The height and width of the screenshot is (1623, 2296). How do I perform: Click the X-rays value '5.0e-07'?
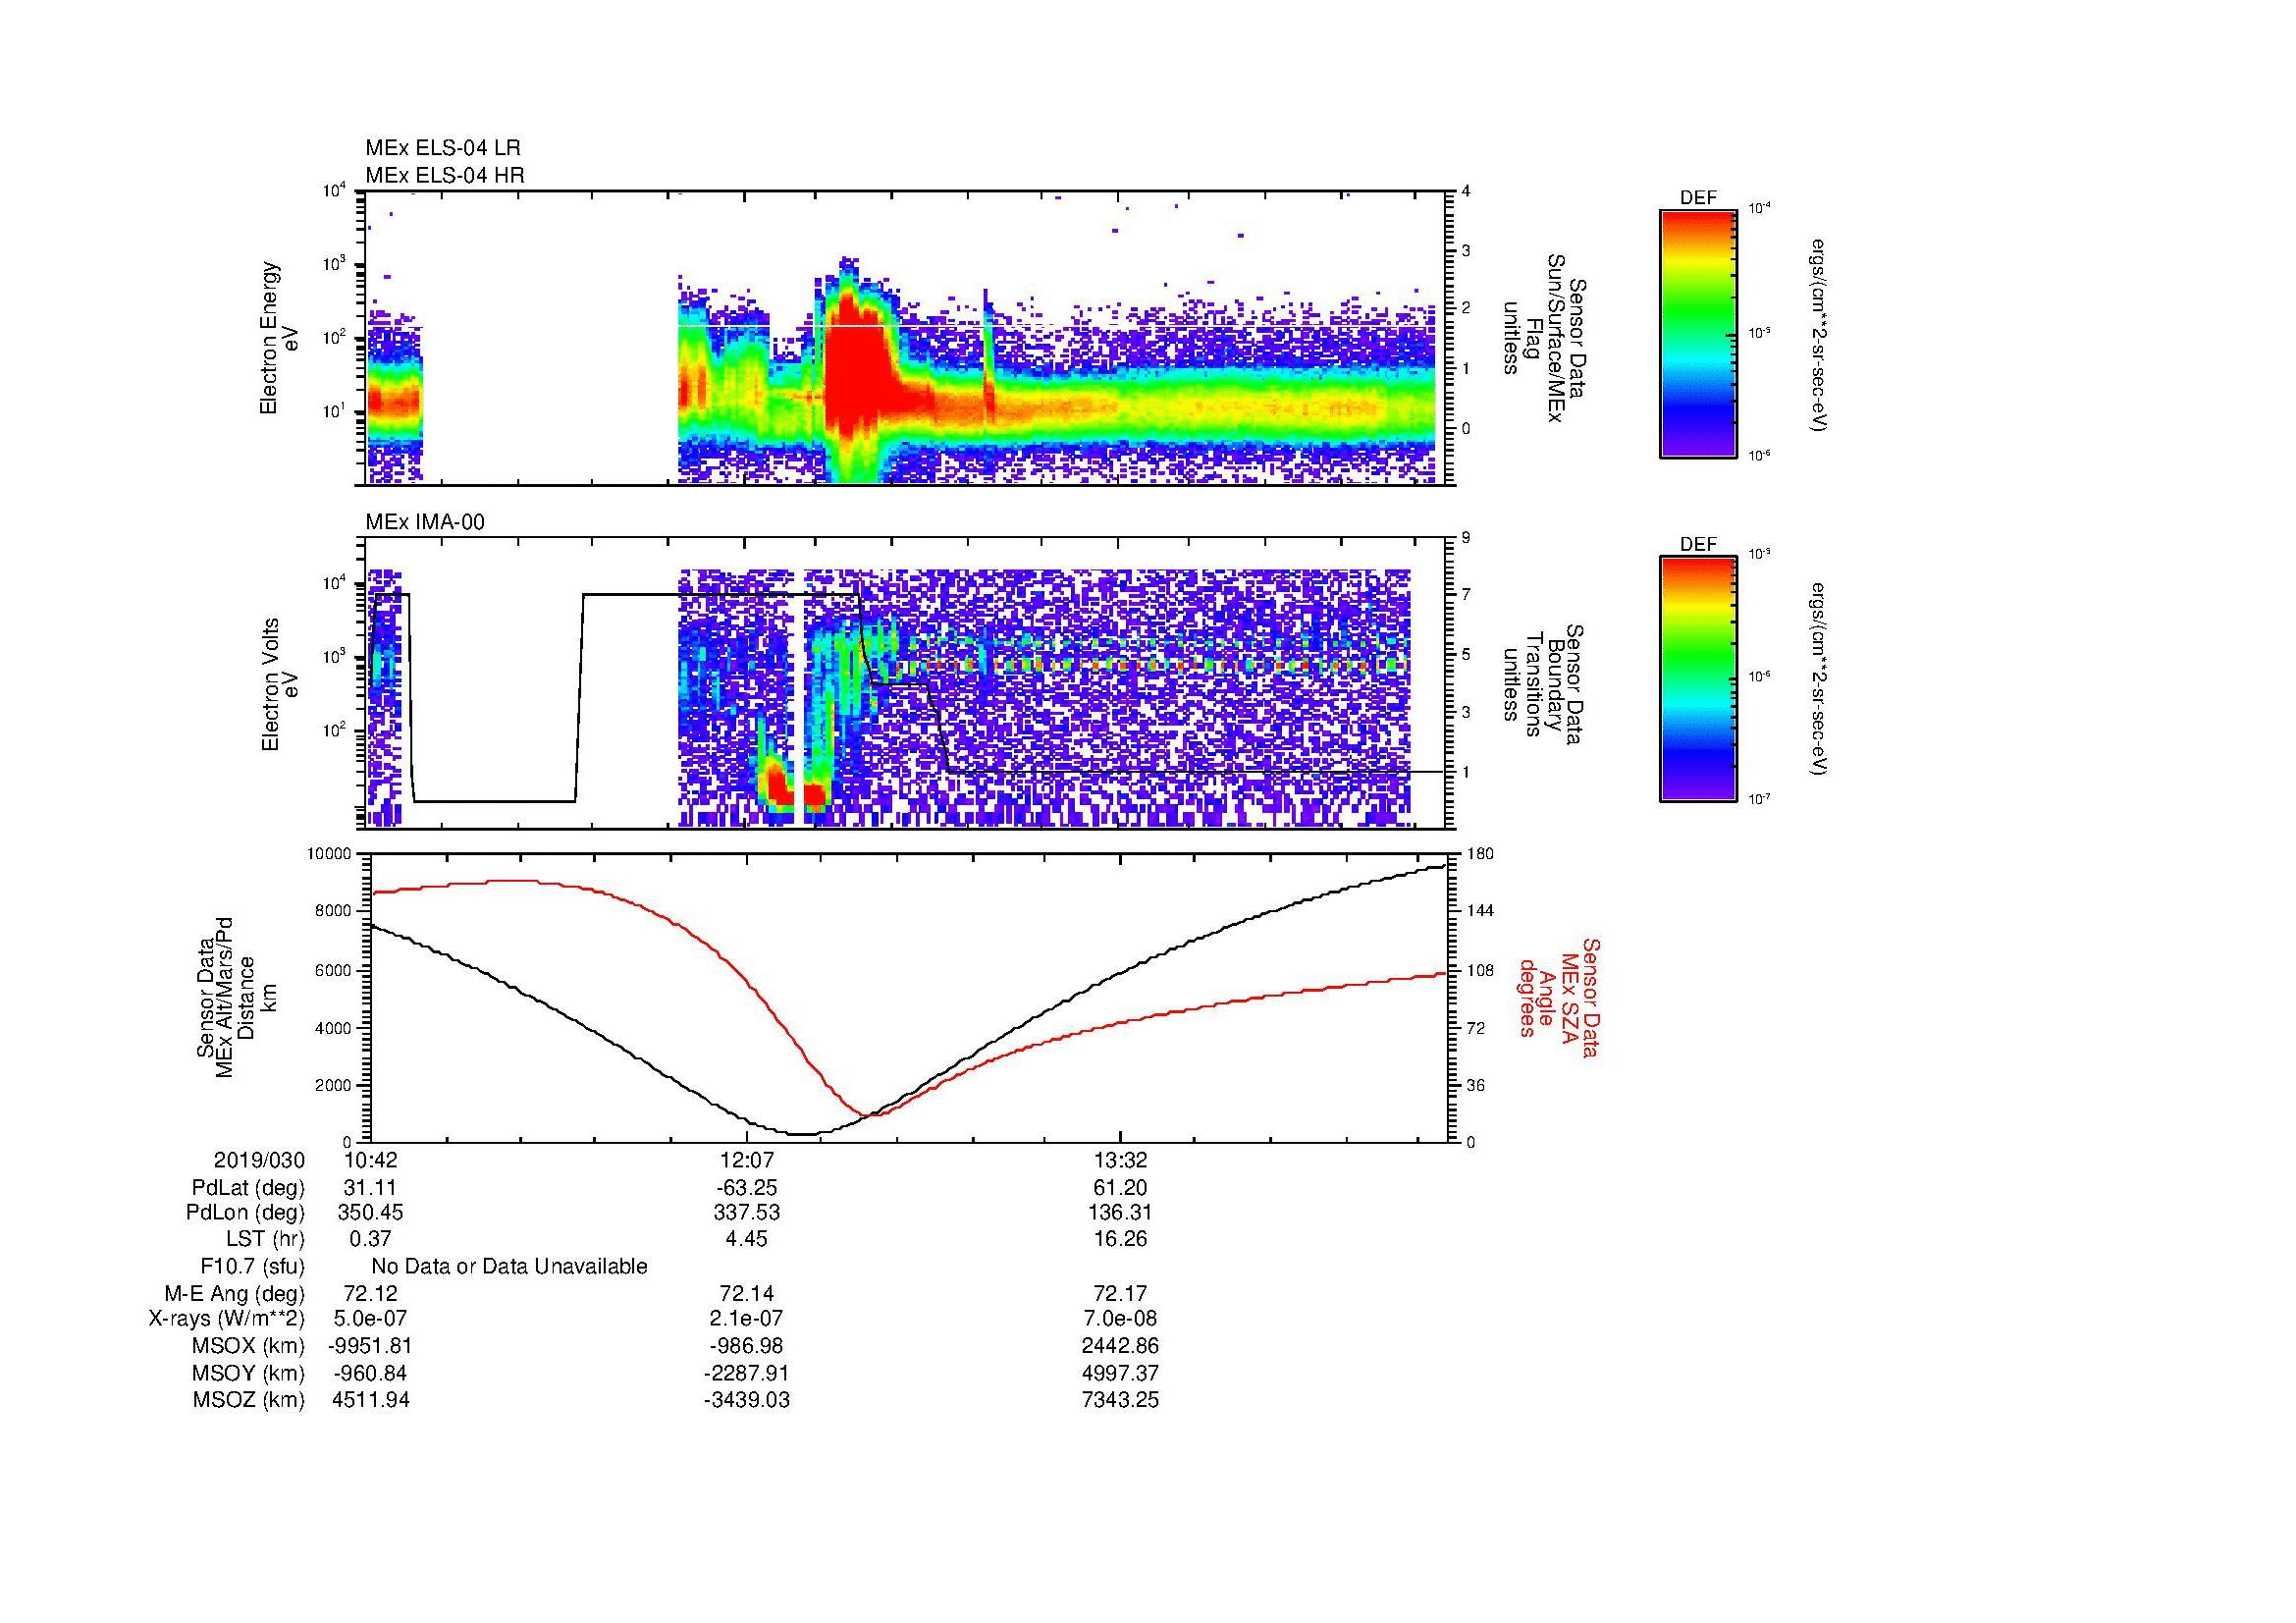[x=370, y=1319]
